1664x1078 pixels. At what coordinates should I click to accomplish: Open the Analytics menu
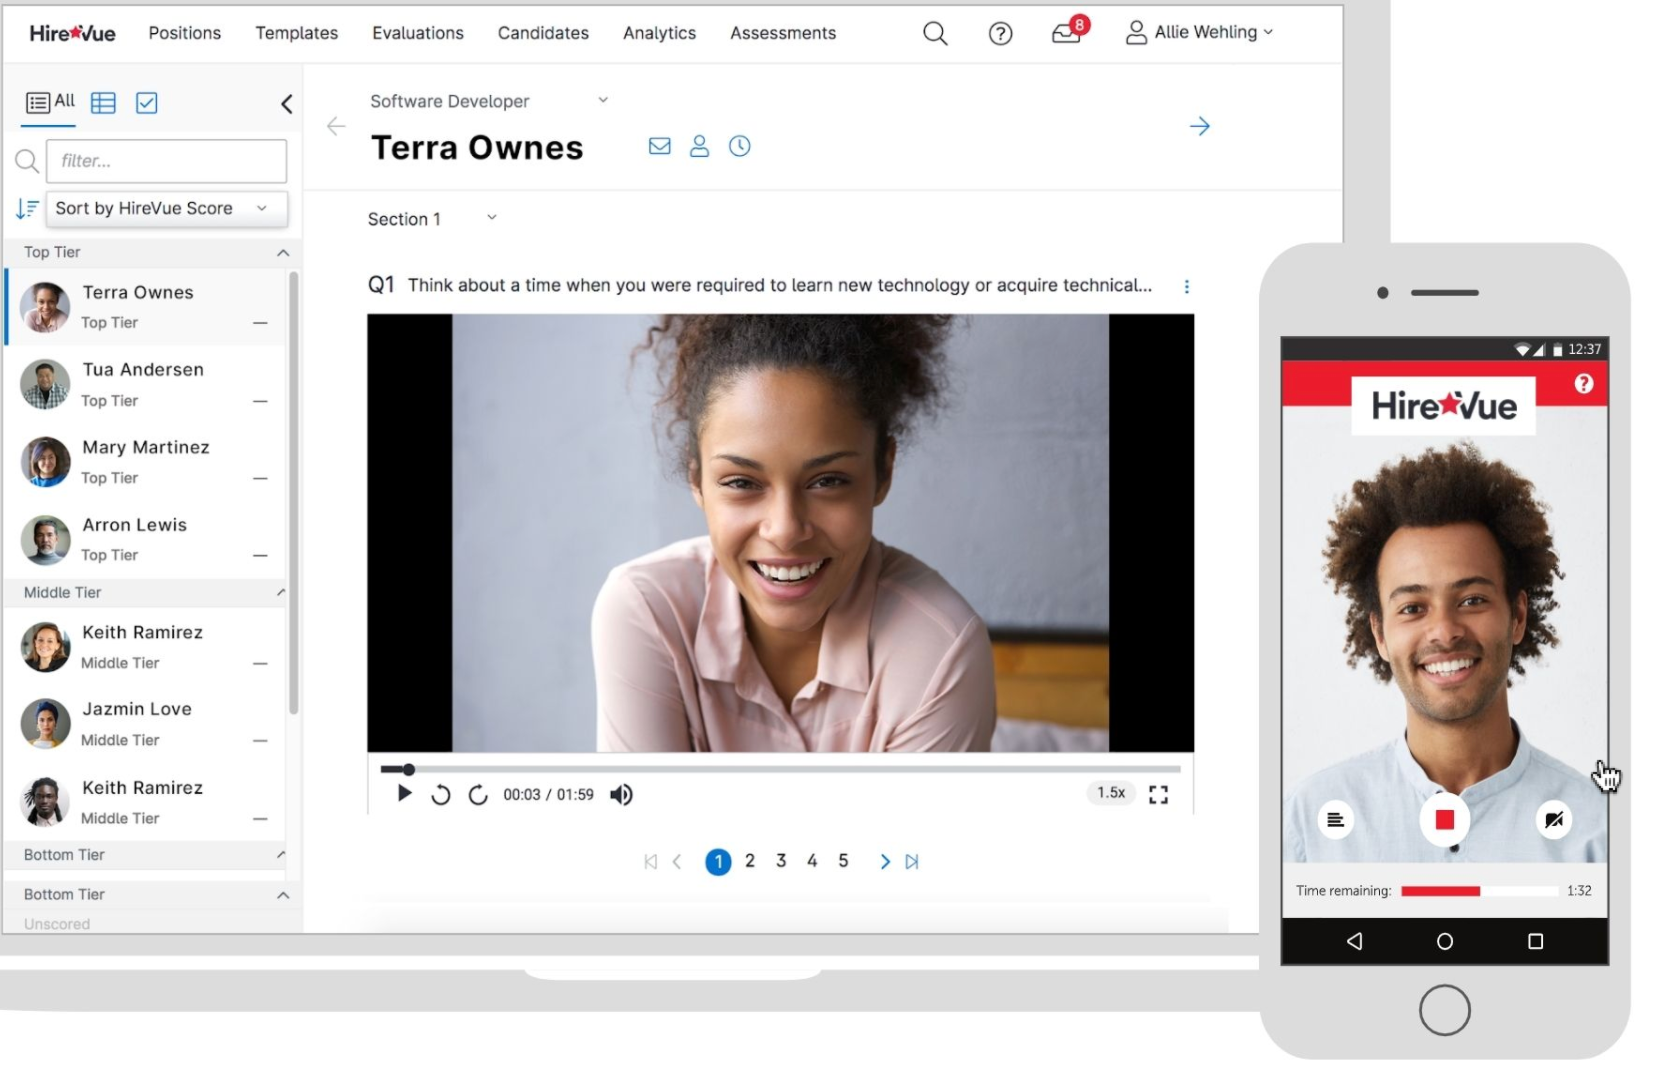(659, 33)
